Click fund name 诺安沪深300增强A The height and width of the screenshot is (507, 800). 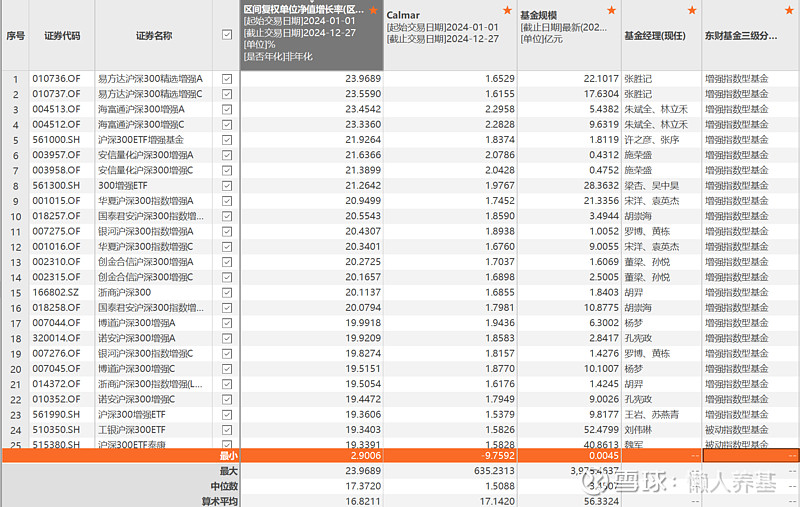[137, 338]
